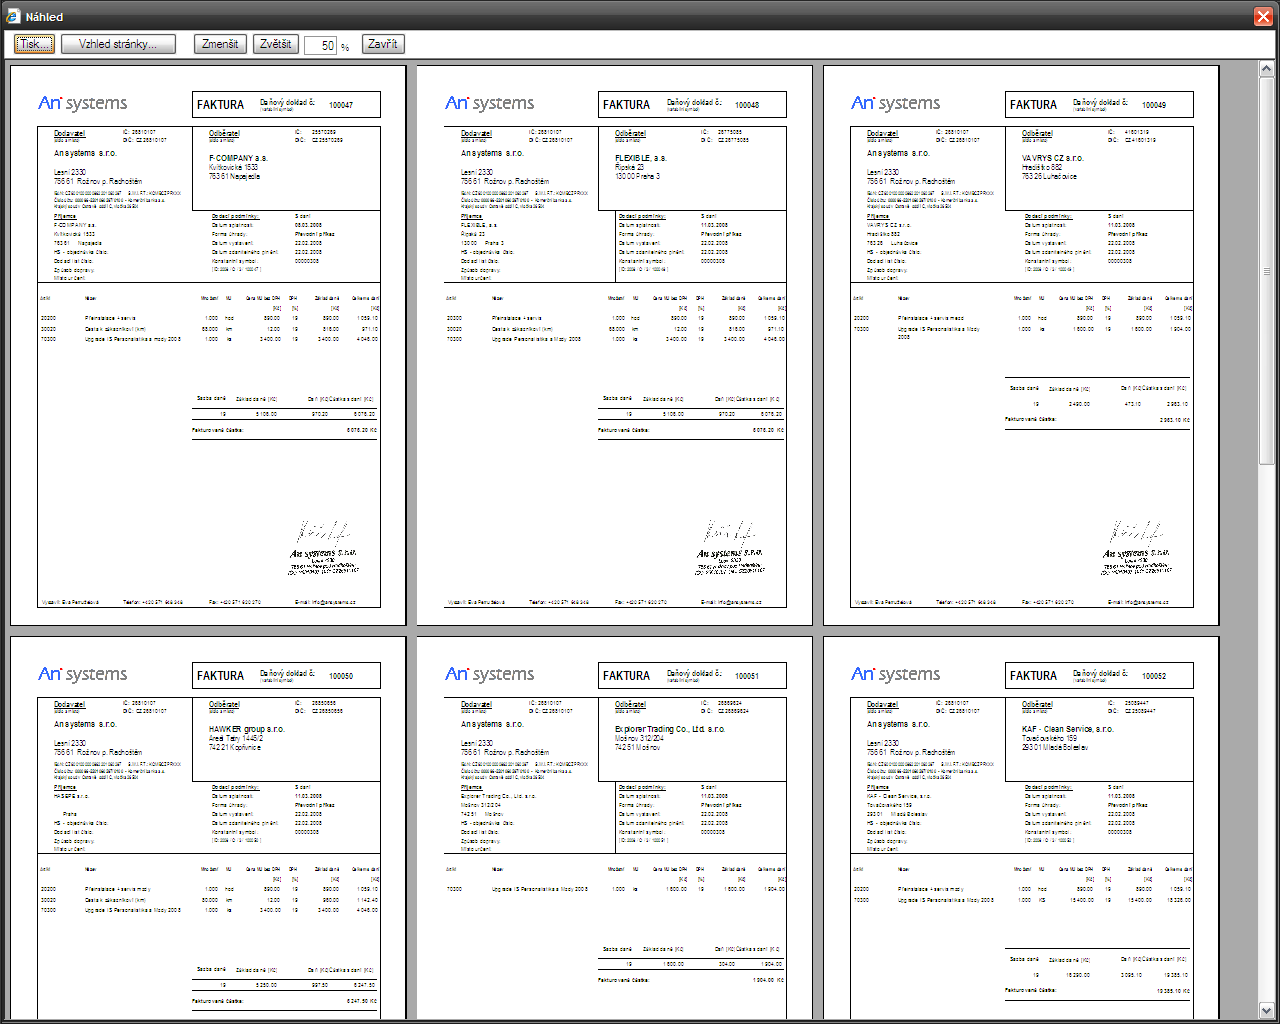
Task: Click the FAKTURA heading on invoice 100050
Action: (x=220, y=676)
